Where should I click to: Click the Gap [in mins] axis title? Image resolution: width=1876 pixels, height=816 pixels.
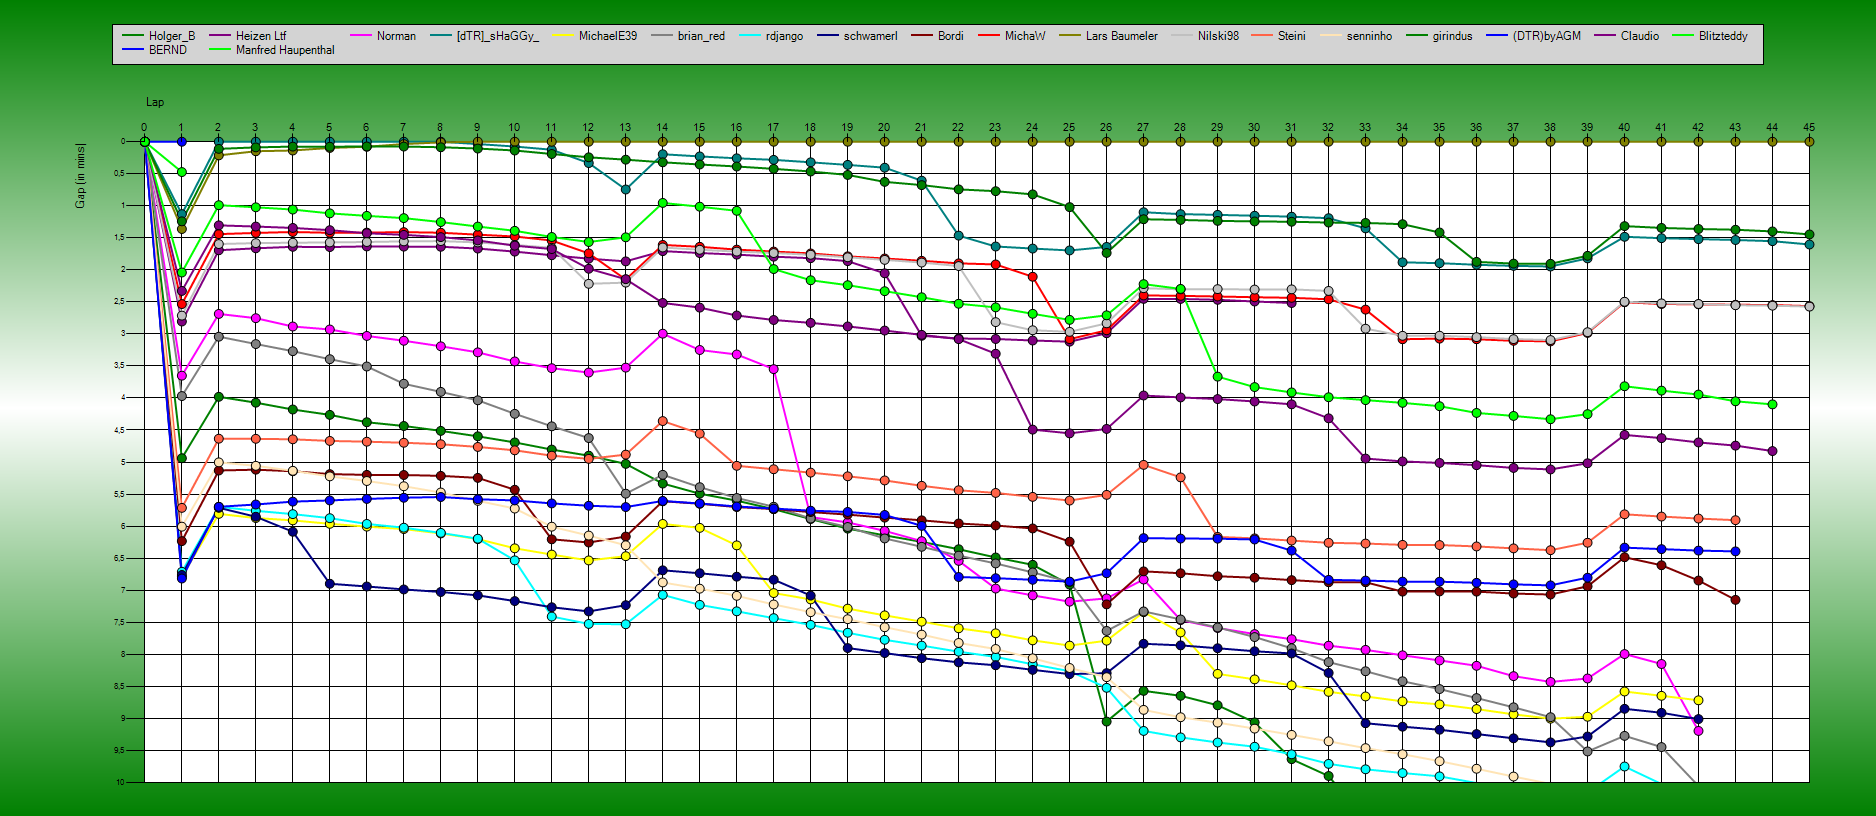(x=80, y=176)
